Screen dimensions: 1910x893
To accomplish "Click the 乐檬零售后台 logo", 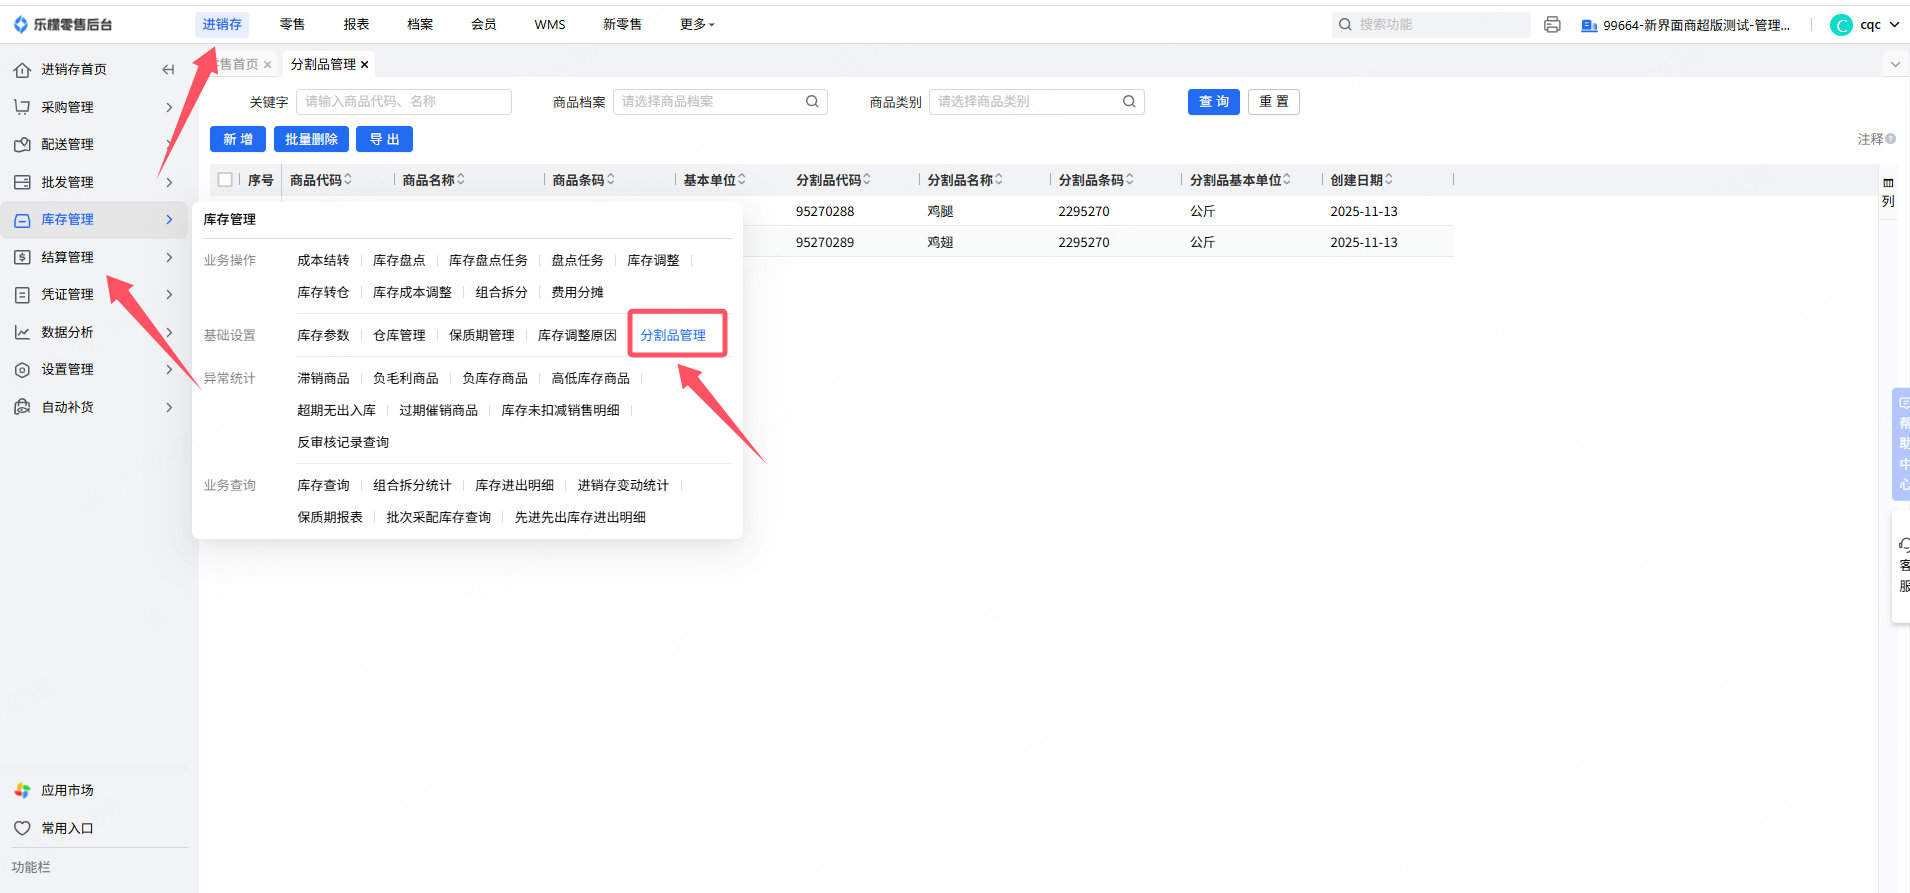I will tap(63, 25).
